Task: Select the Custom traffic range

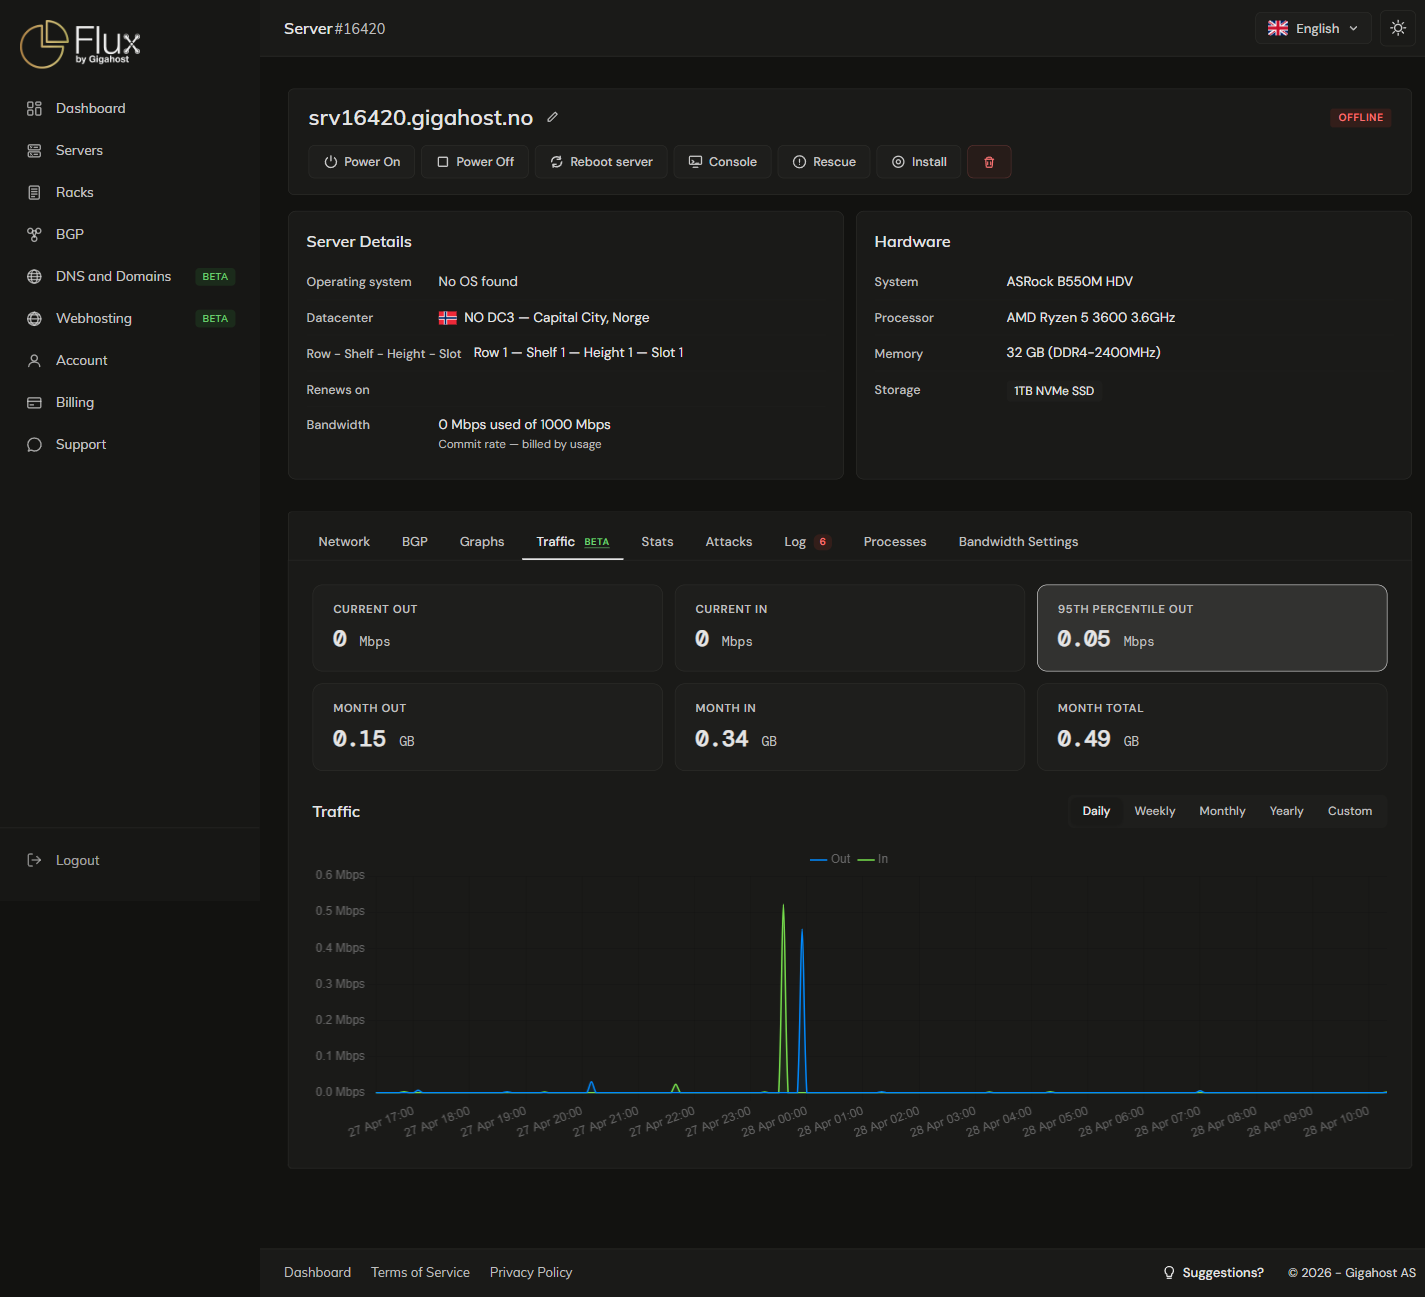Action: pyautogui.click(x=1349, y=811)
